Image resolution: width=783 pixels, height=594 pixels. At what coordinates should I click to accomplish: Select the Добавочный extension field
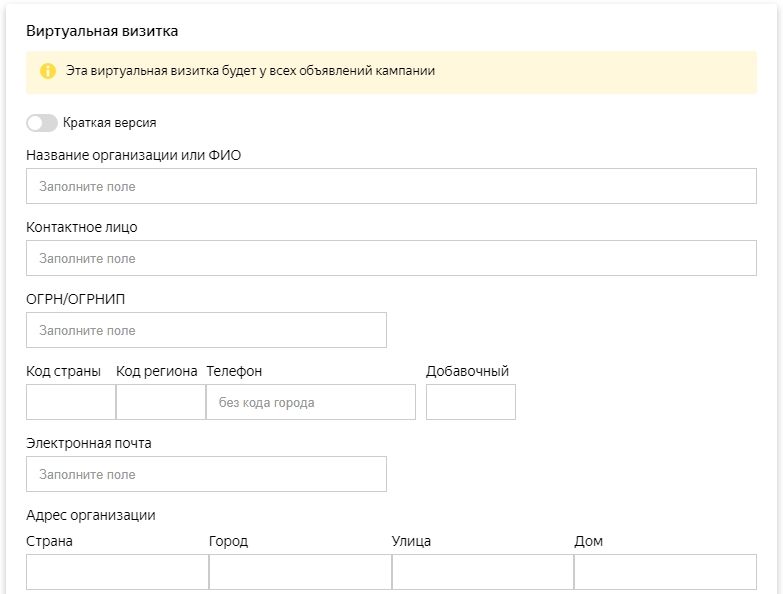coord(470,402)
